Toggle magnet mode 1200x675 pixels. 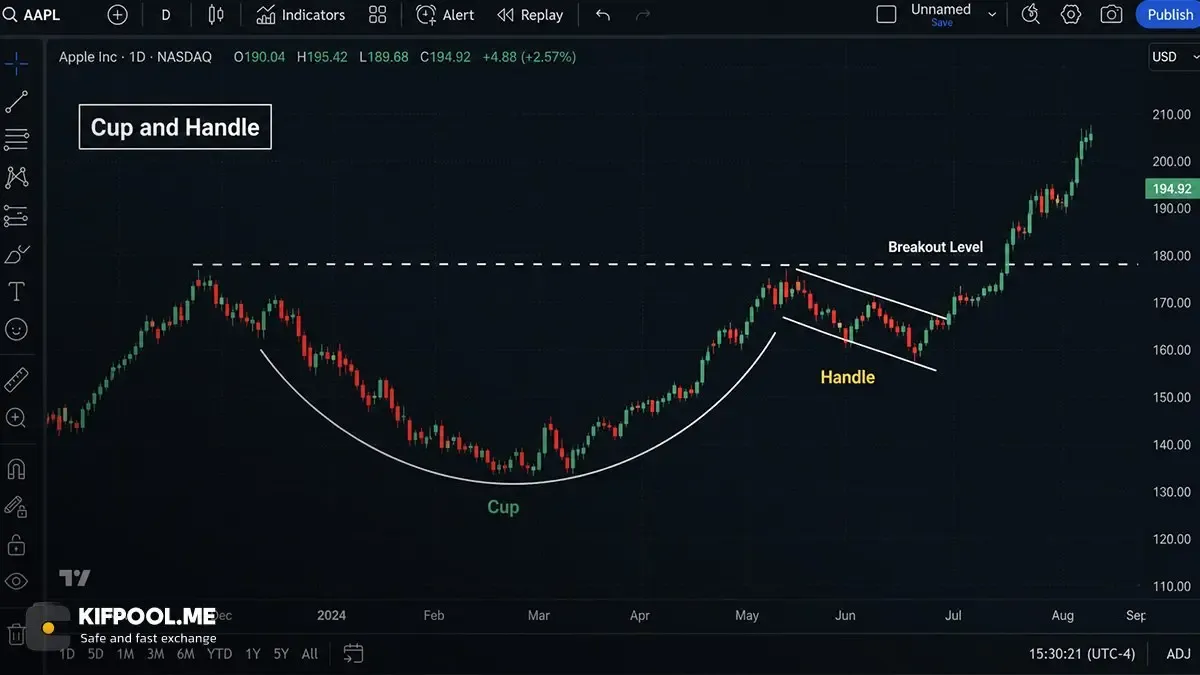click(x=16, y=469)
